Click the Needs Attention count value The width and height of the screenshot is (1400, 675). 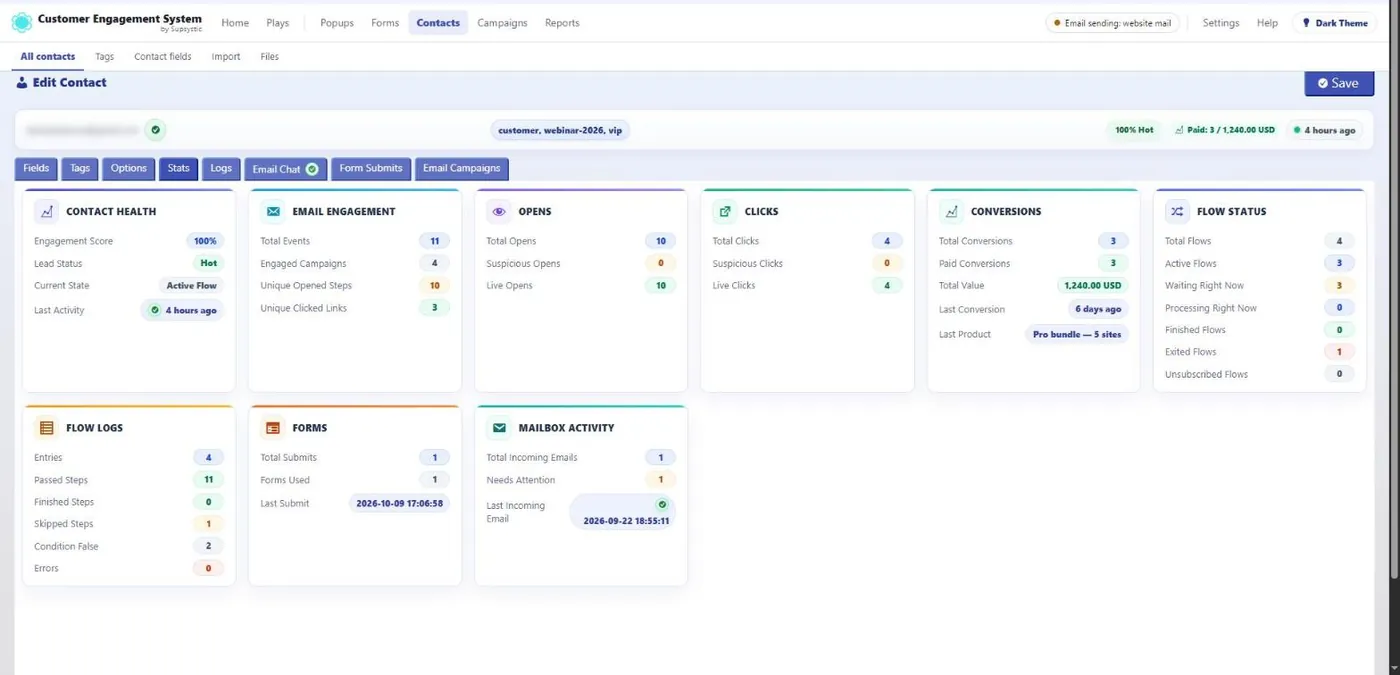click(x=660, y=480)
